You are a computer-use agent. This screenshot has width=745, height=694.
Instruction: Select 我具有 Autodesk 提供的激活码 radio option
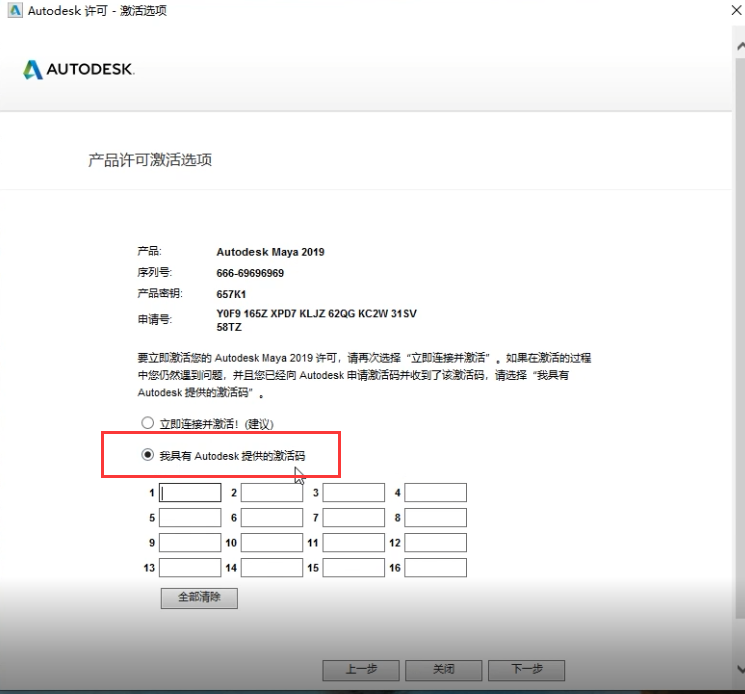pos(147,455)
